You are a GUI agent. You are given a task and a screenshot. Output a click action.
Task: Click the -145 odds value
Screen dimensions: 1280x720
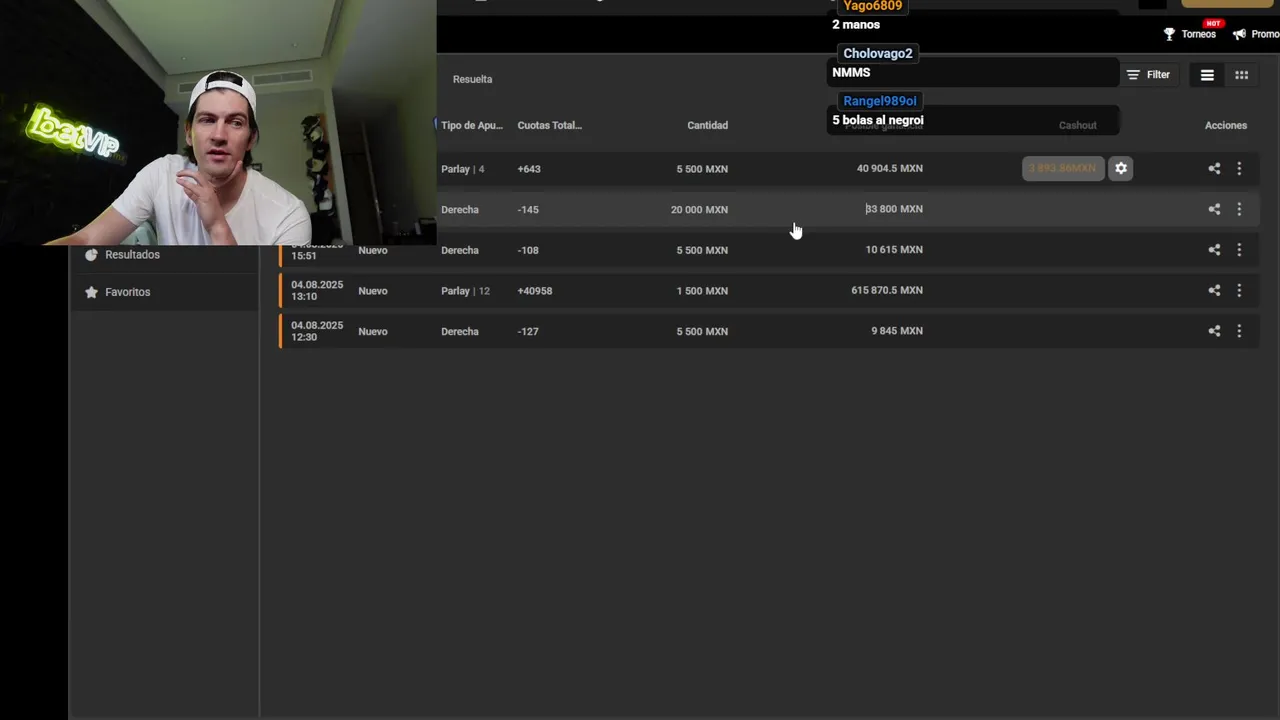point(528,209)
